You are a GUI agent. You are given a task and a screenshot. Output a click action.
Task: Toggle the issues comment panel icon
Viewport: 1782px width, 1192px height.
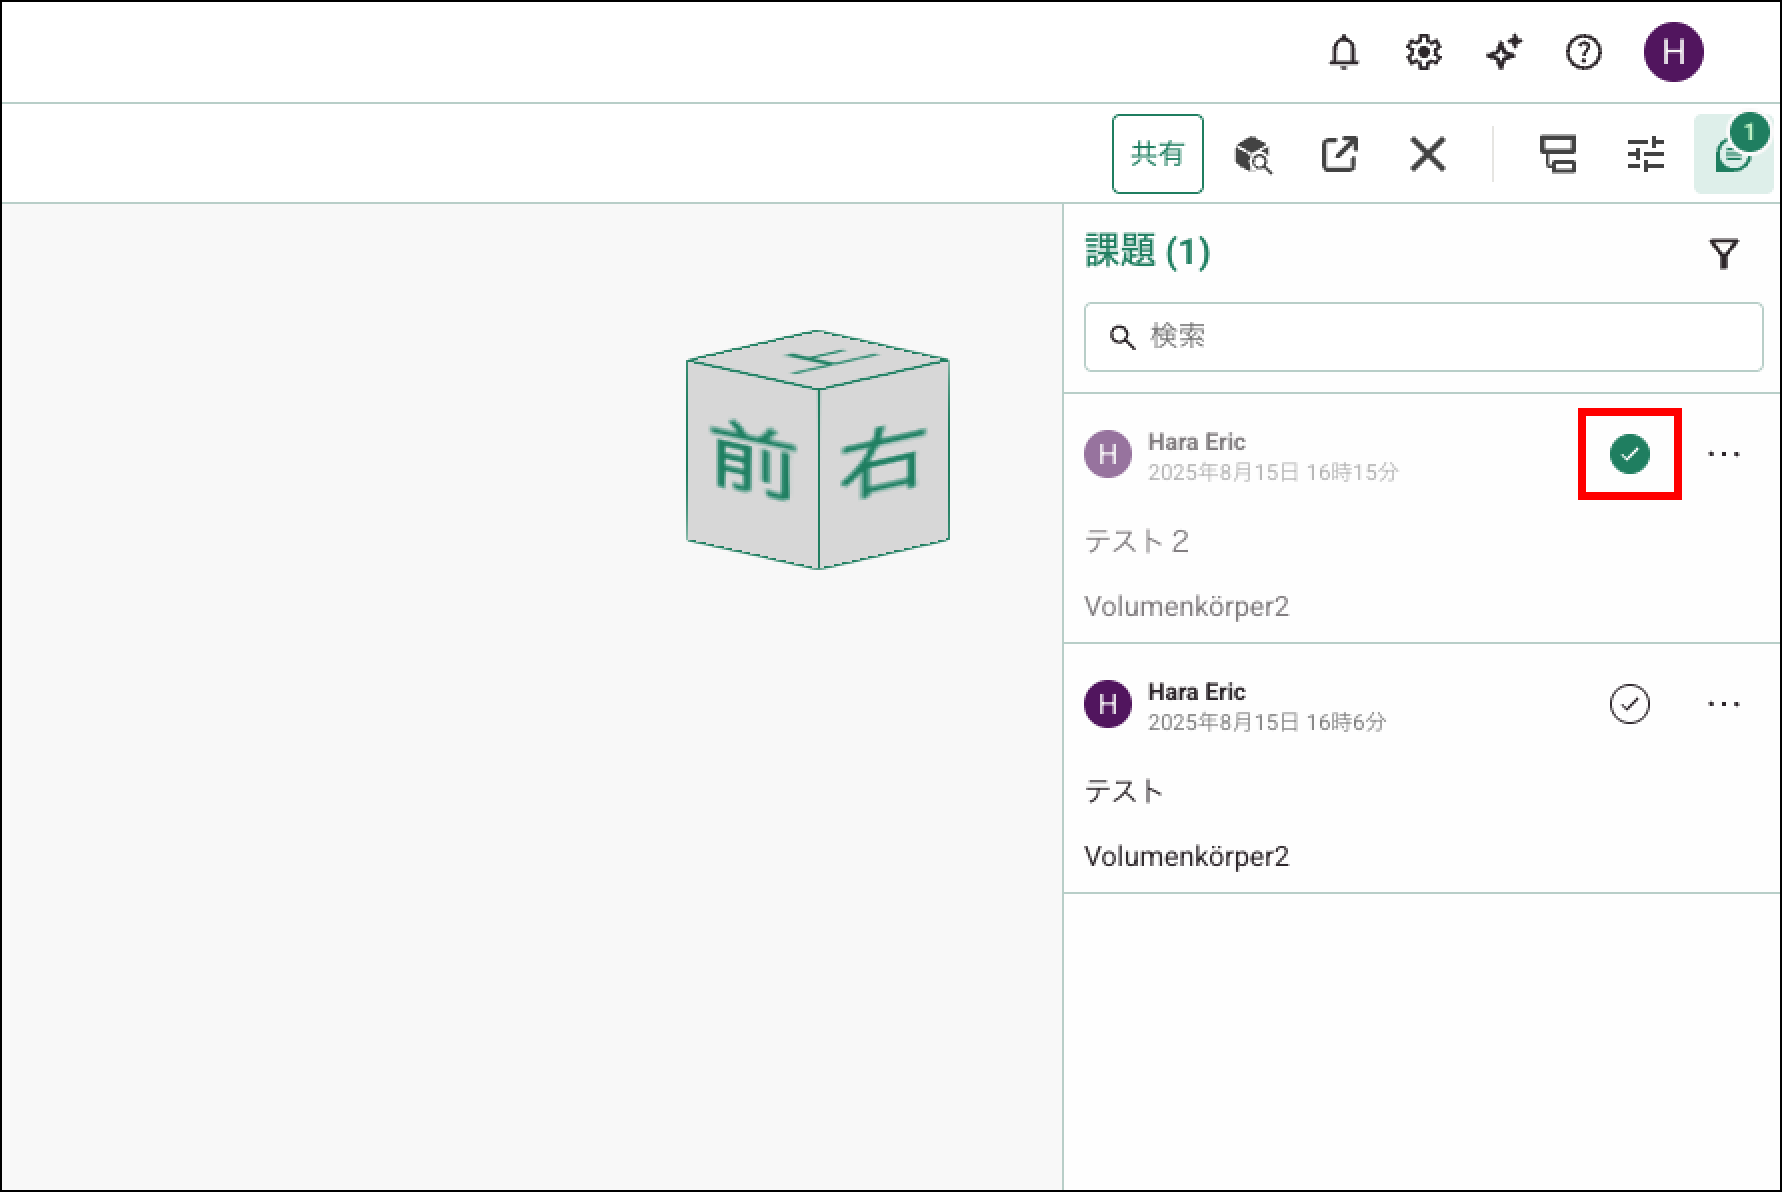tap(1732, 155)
